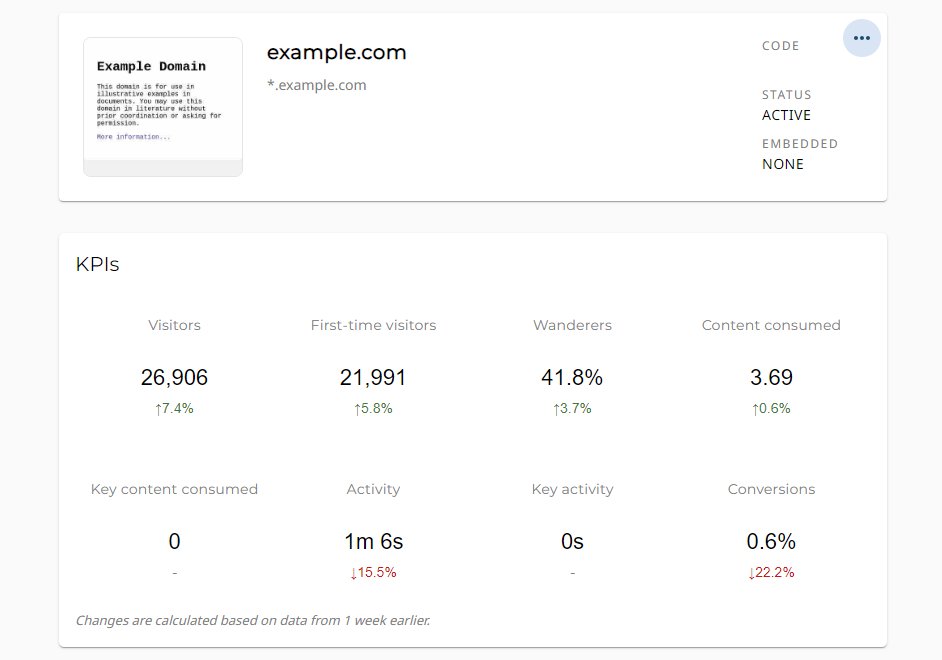Viewport: 942px width, 660px height.
Task: Click the Wanderers 3.7% increase indicator
Action: pos(572,408)
